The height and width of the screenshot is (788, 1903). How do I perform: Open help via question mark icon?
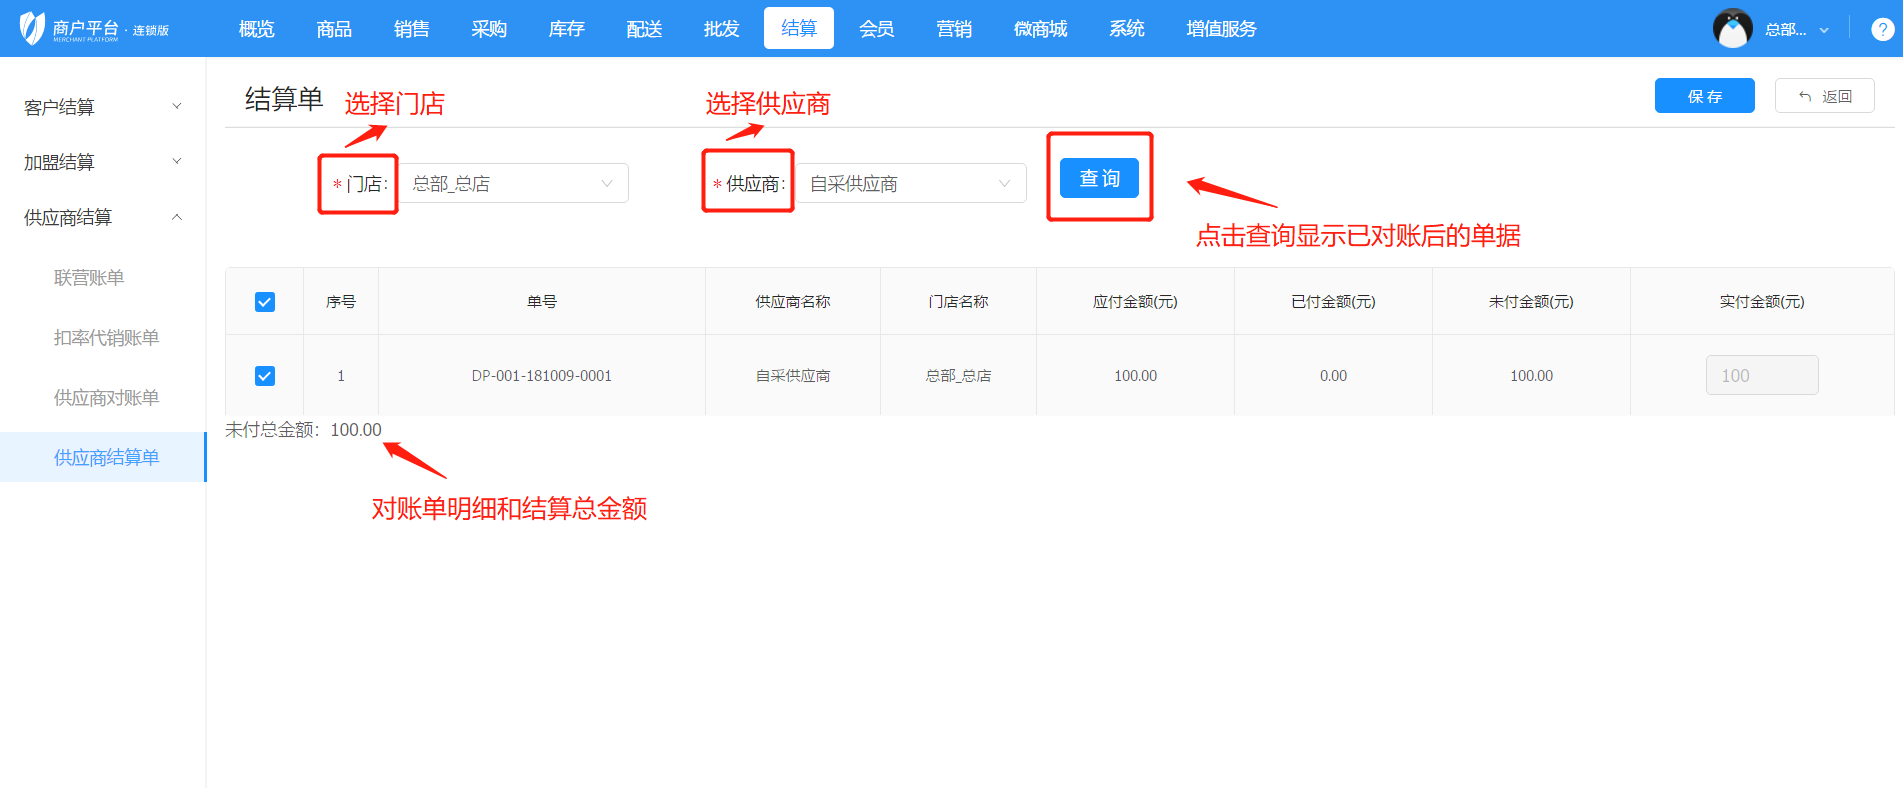(1882, 29)
